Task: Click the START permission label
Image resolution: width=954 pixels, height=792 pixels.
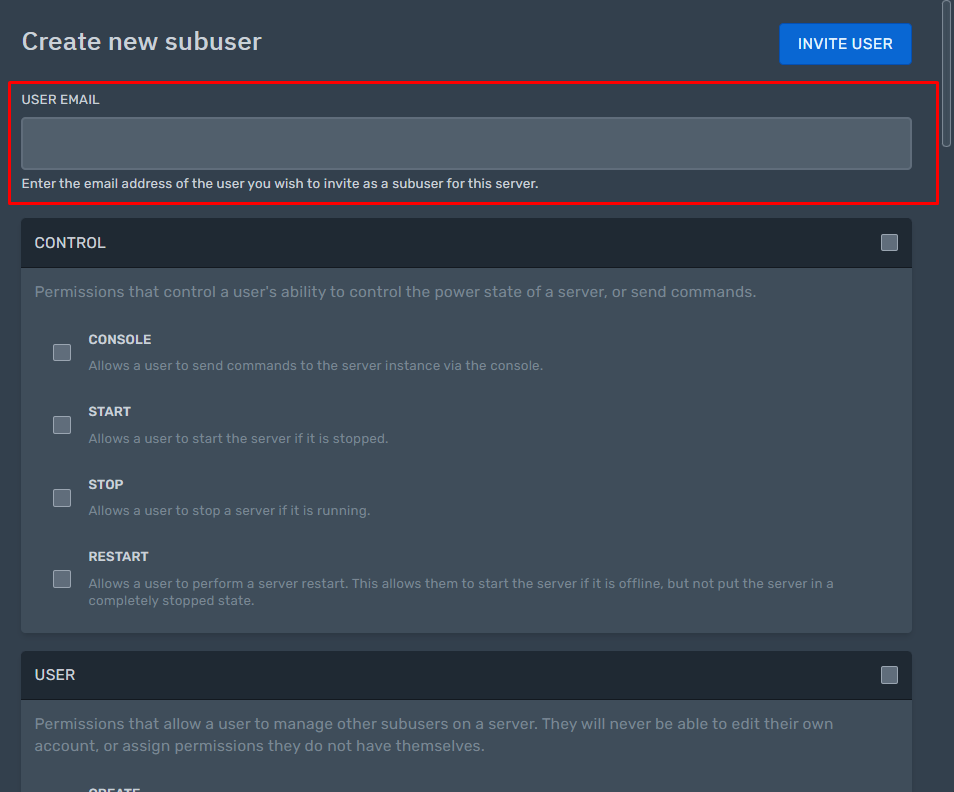Action: click(x=110, y=412)
